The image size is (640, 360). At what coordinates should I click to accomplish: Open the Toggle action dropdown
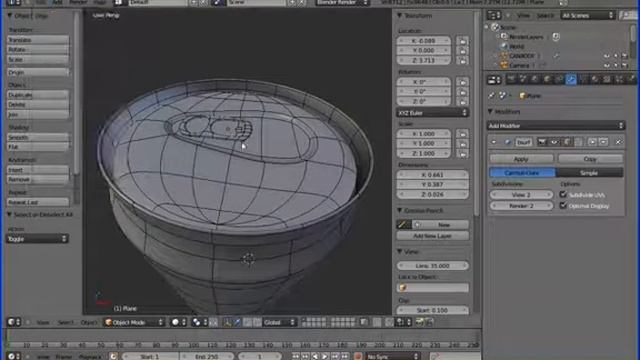[x=37, y=239]
